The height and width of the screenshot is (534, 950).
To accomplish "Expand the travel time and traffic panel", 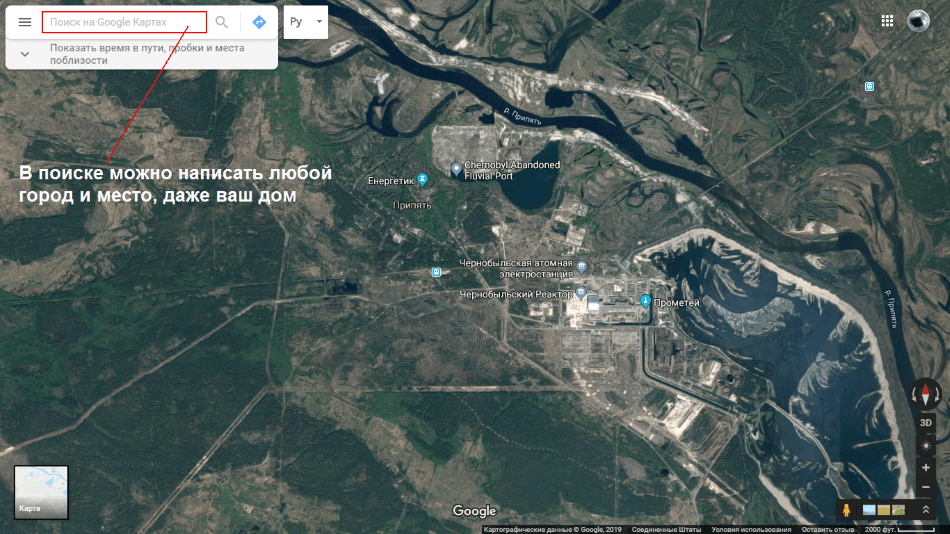I will [25, 54].
